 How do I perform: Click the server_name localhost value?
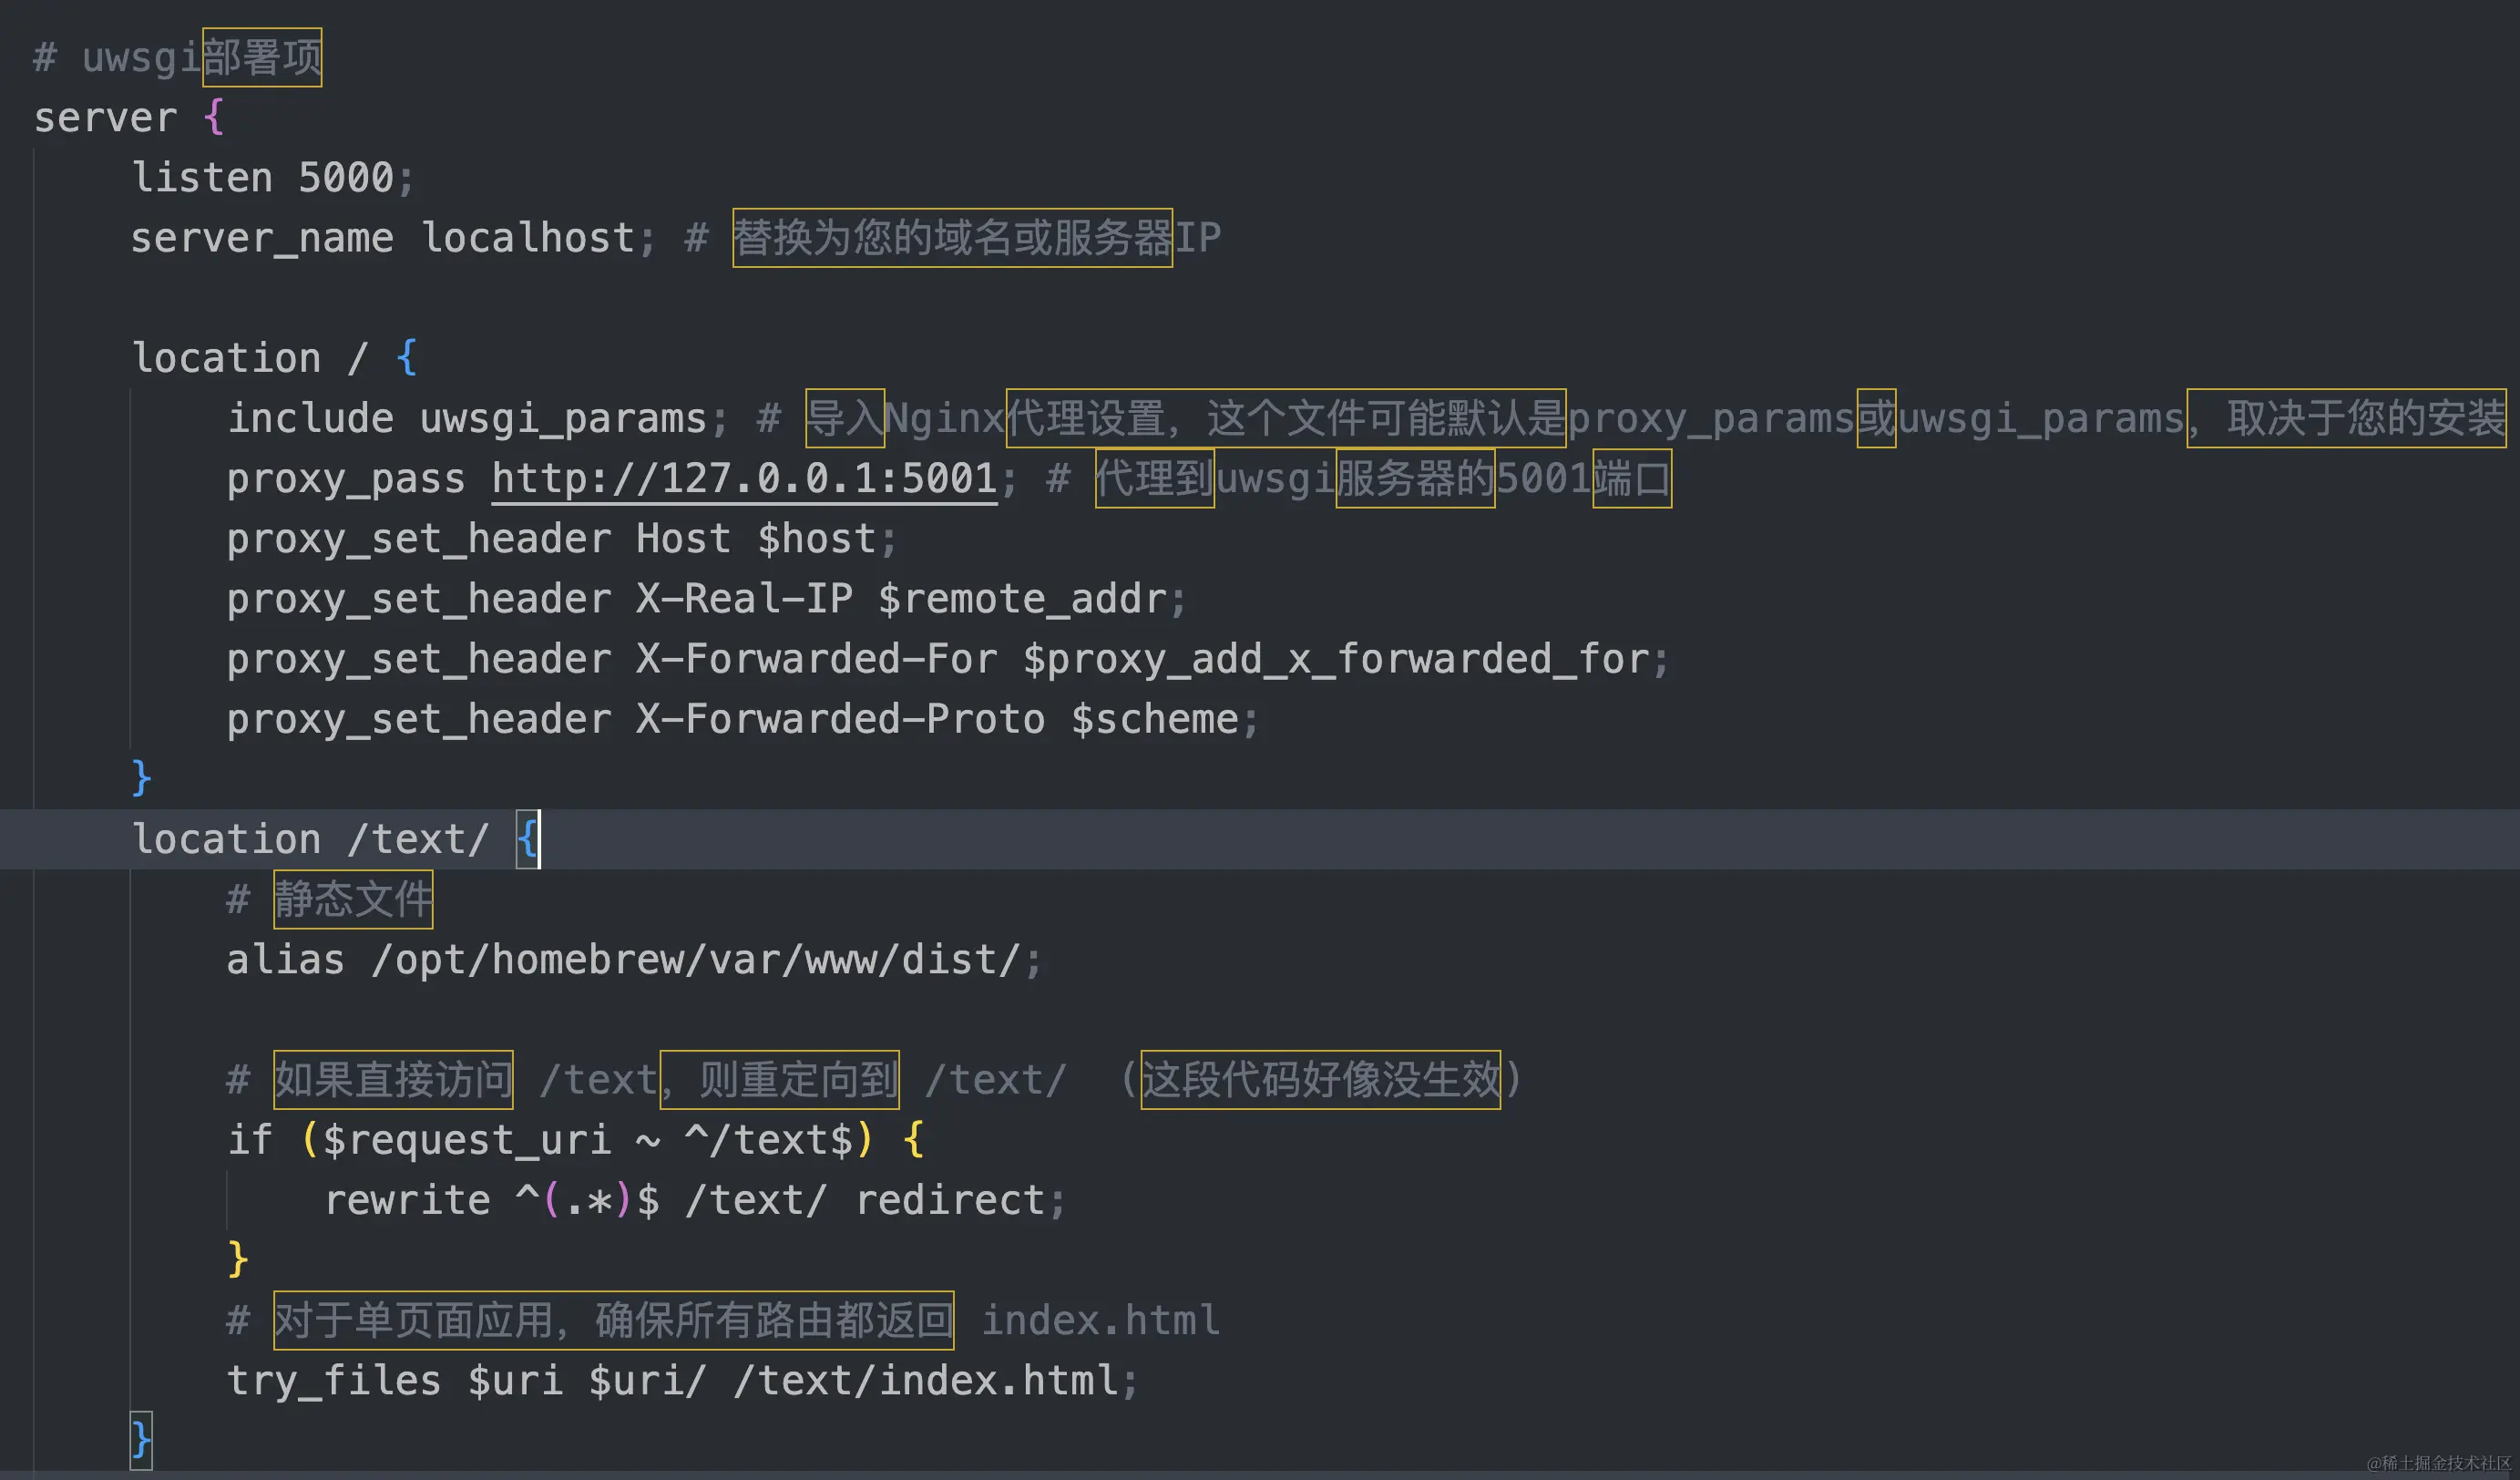(527, 238)
